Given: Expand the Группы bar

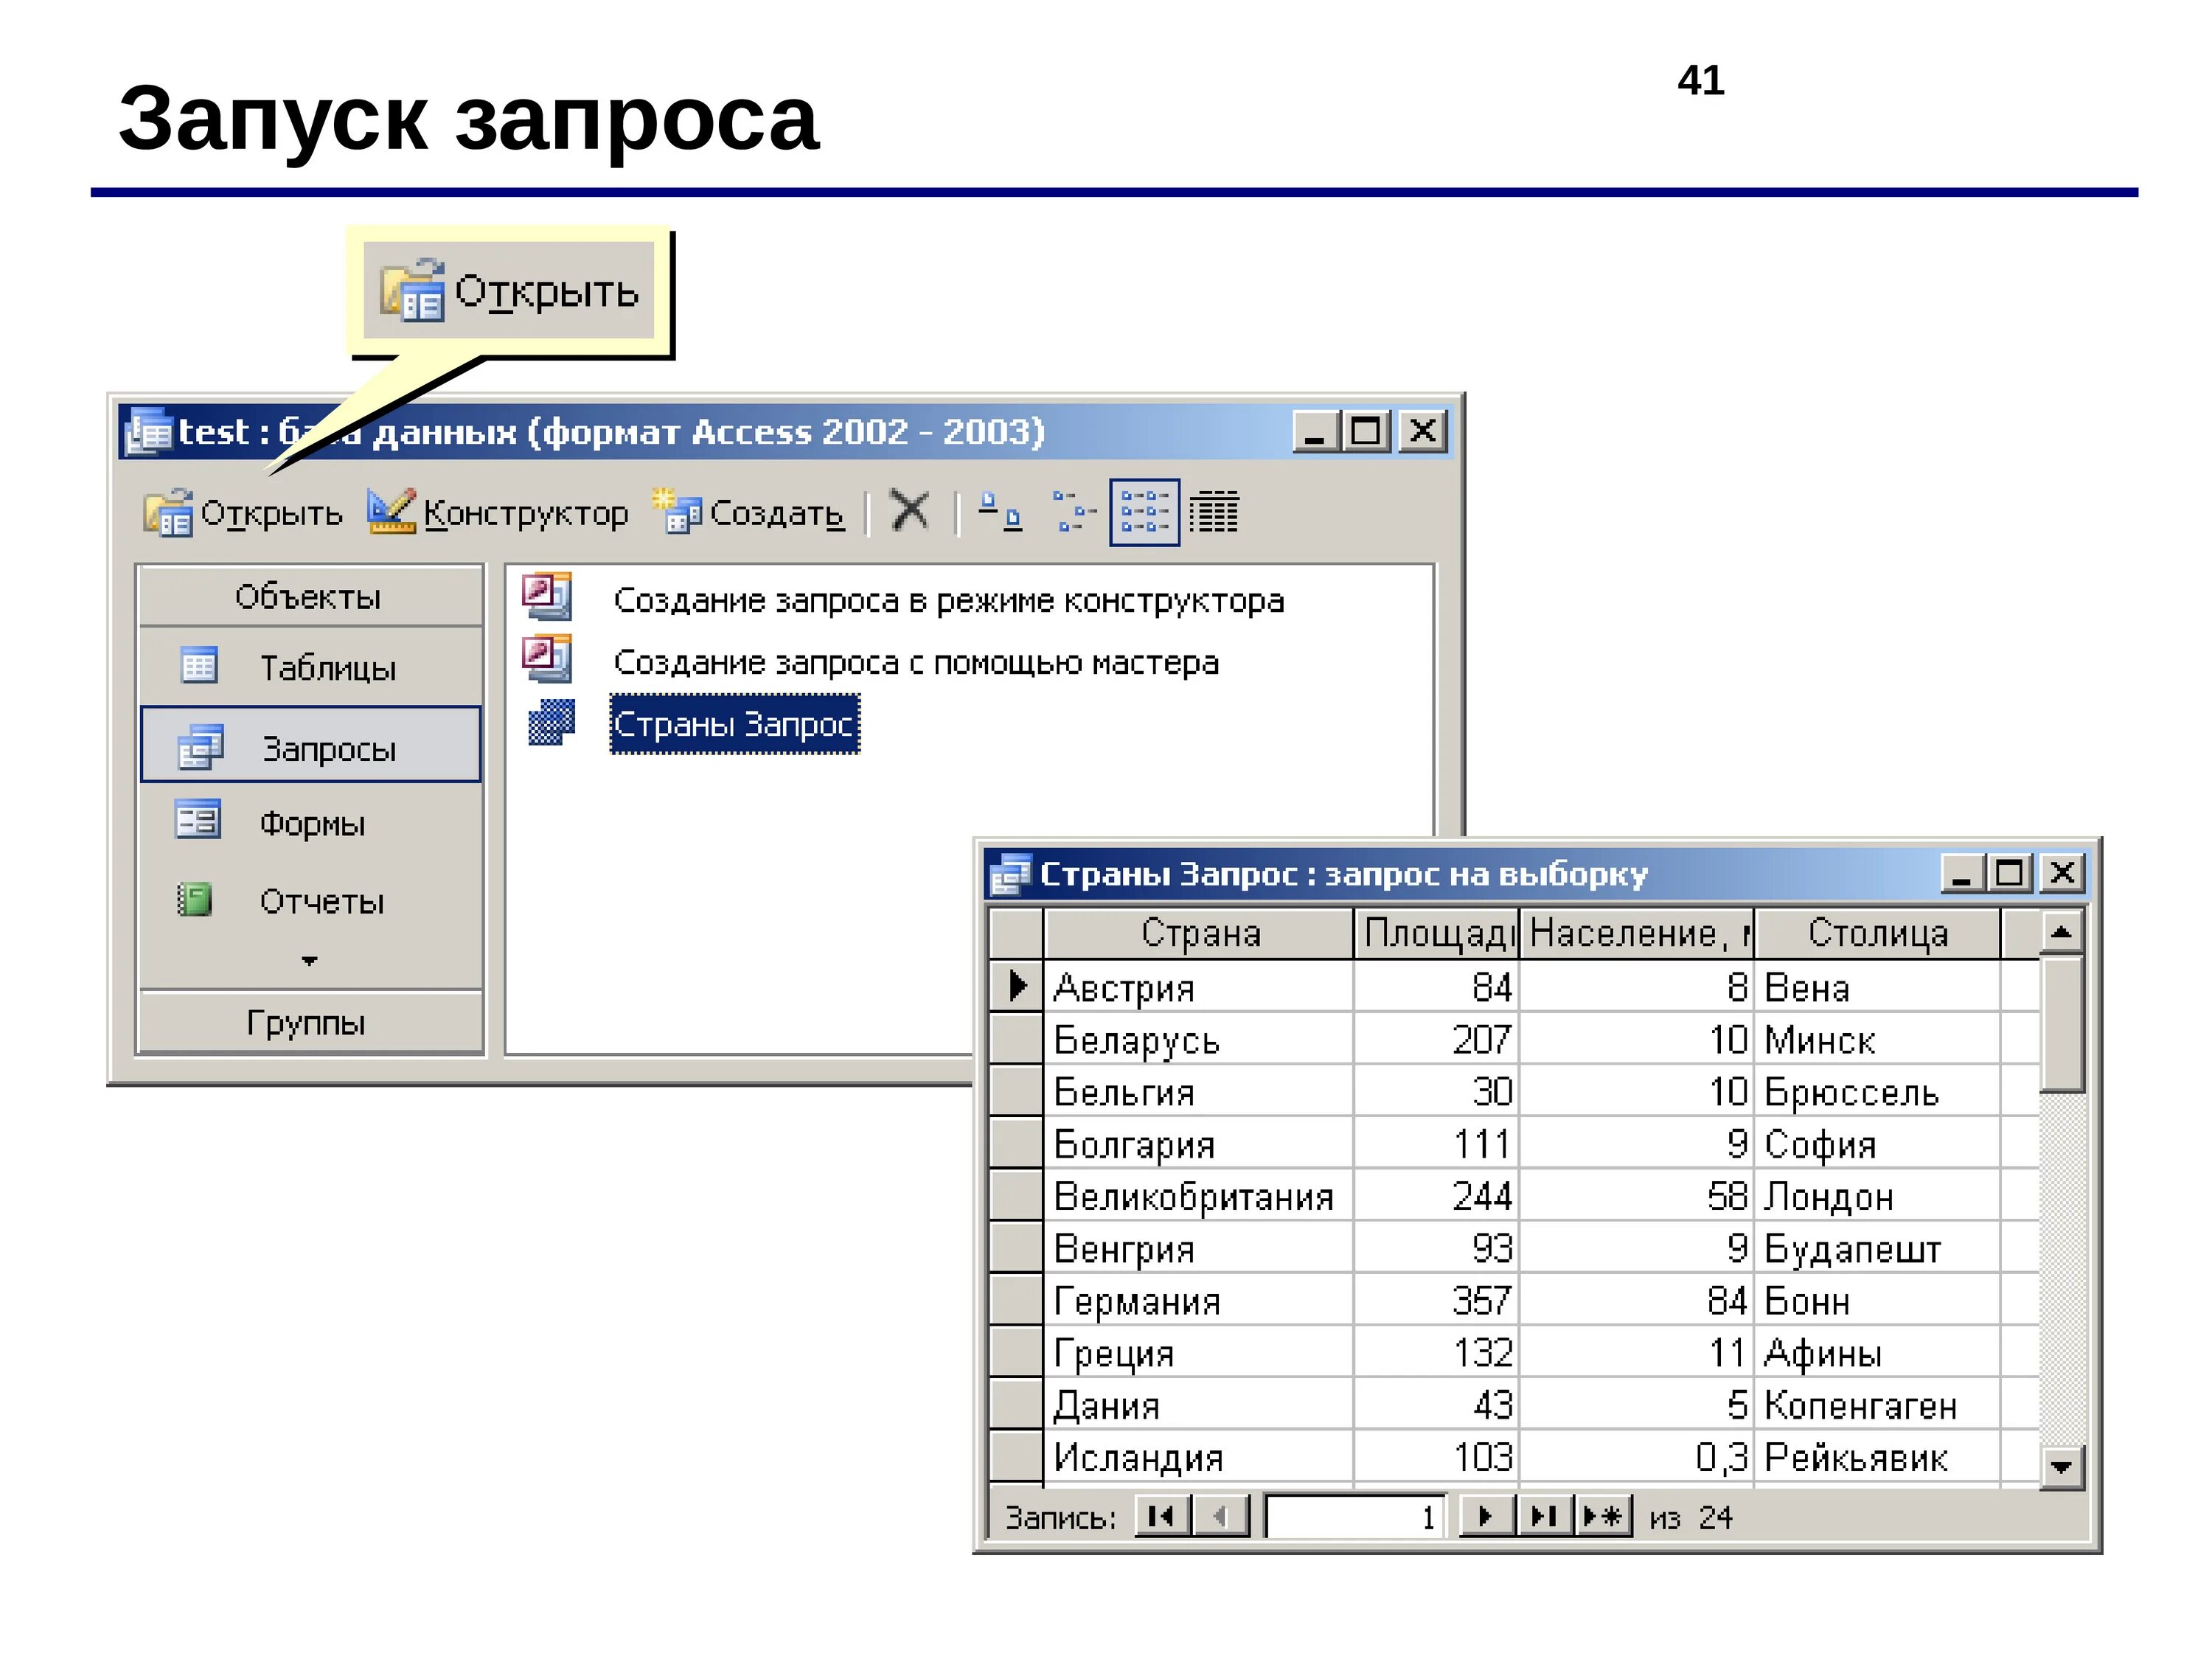Looking at the screenshot, I should pos(307,1022).
